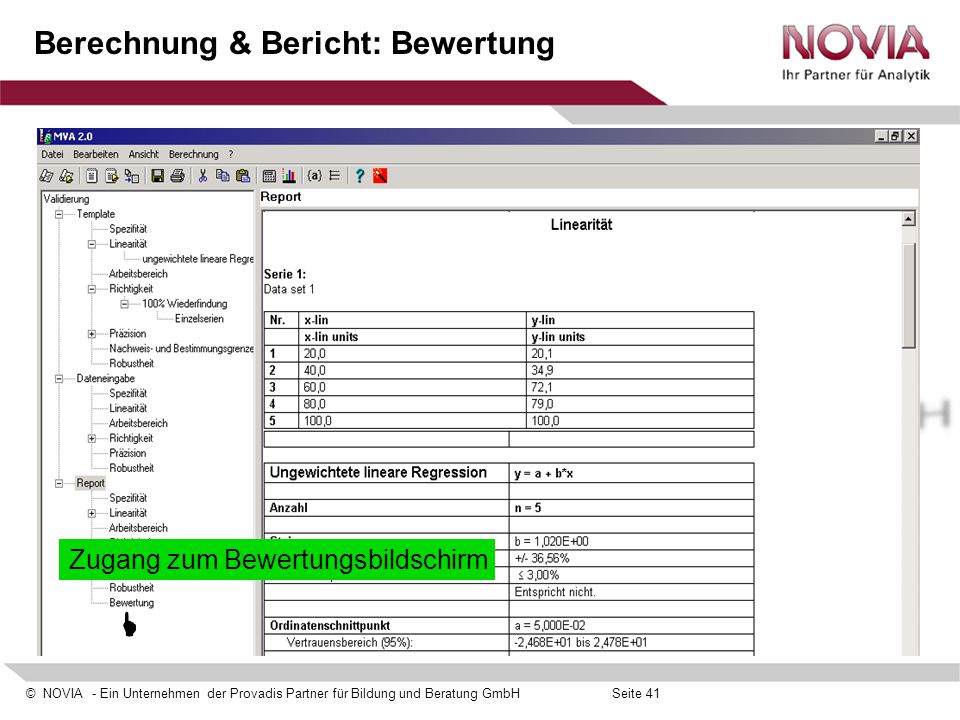Select Robustheit under Dateneingabe
Screen dimensions: 960x720
(x=132, y=468)
